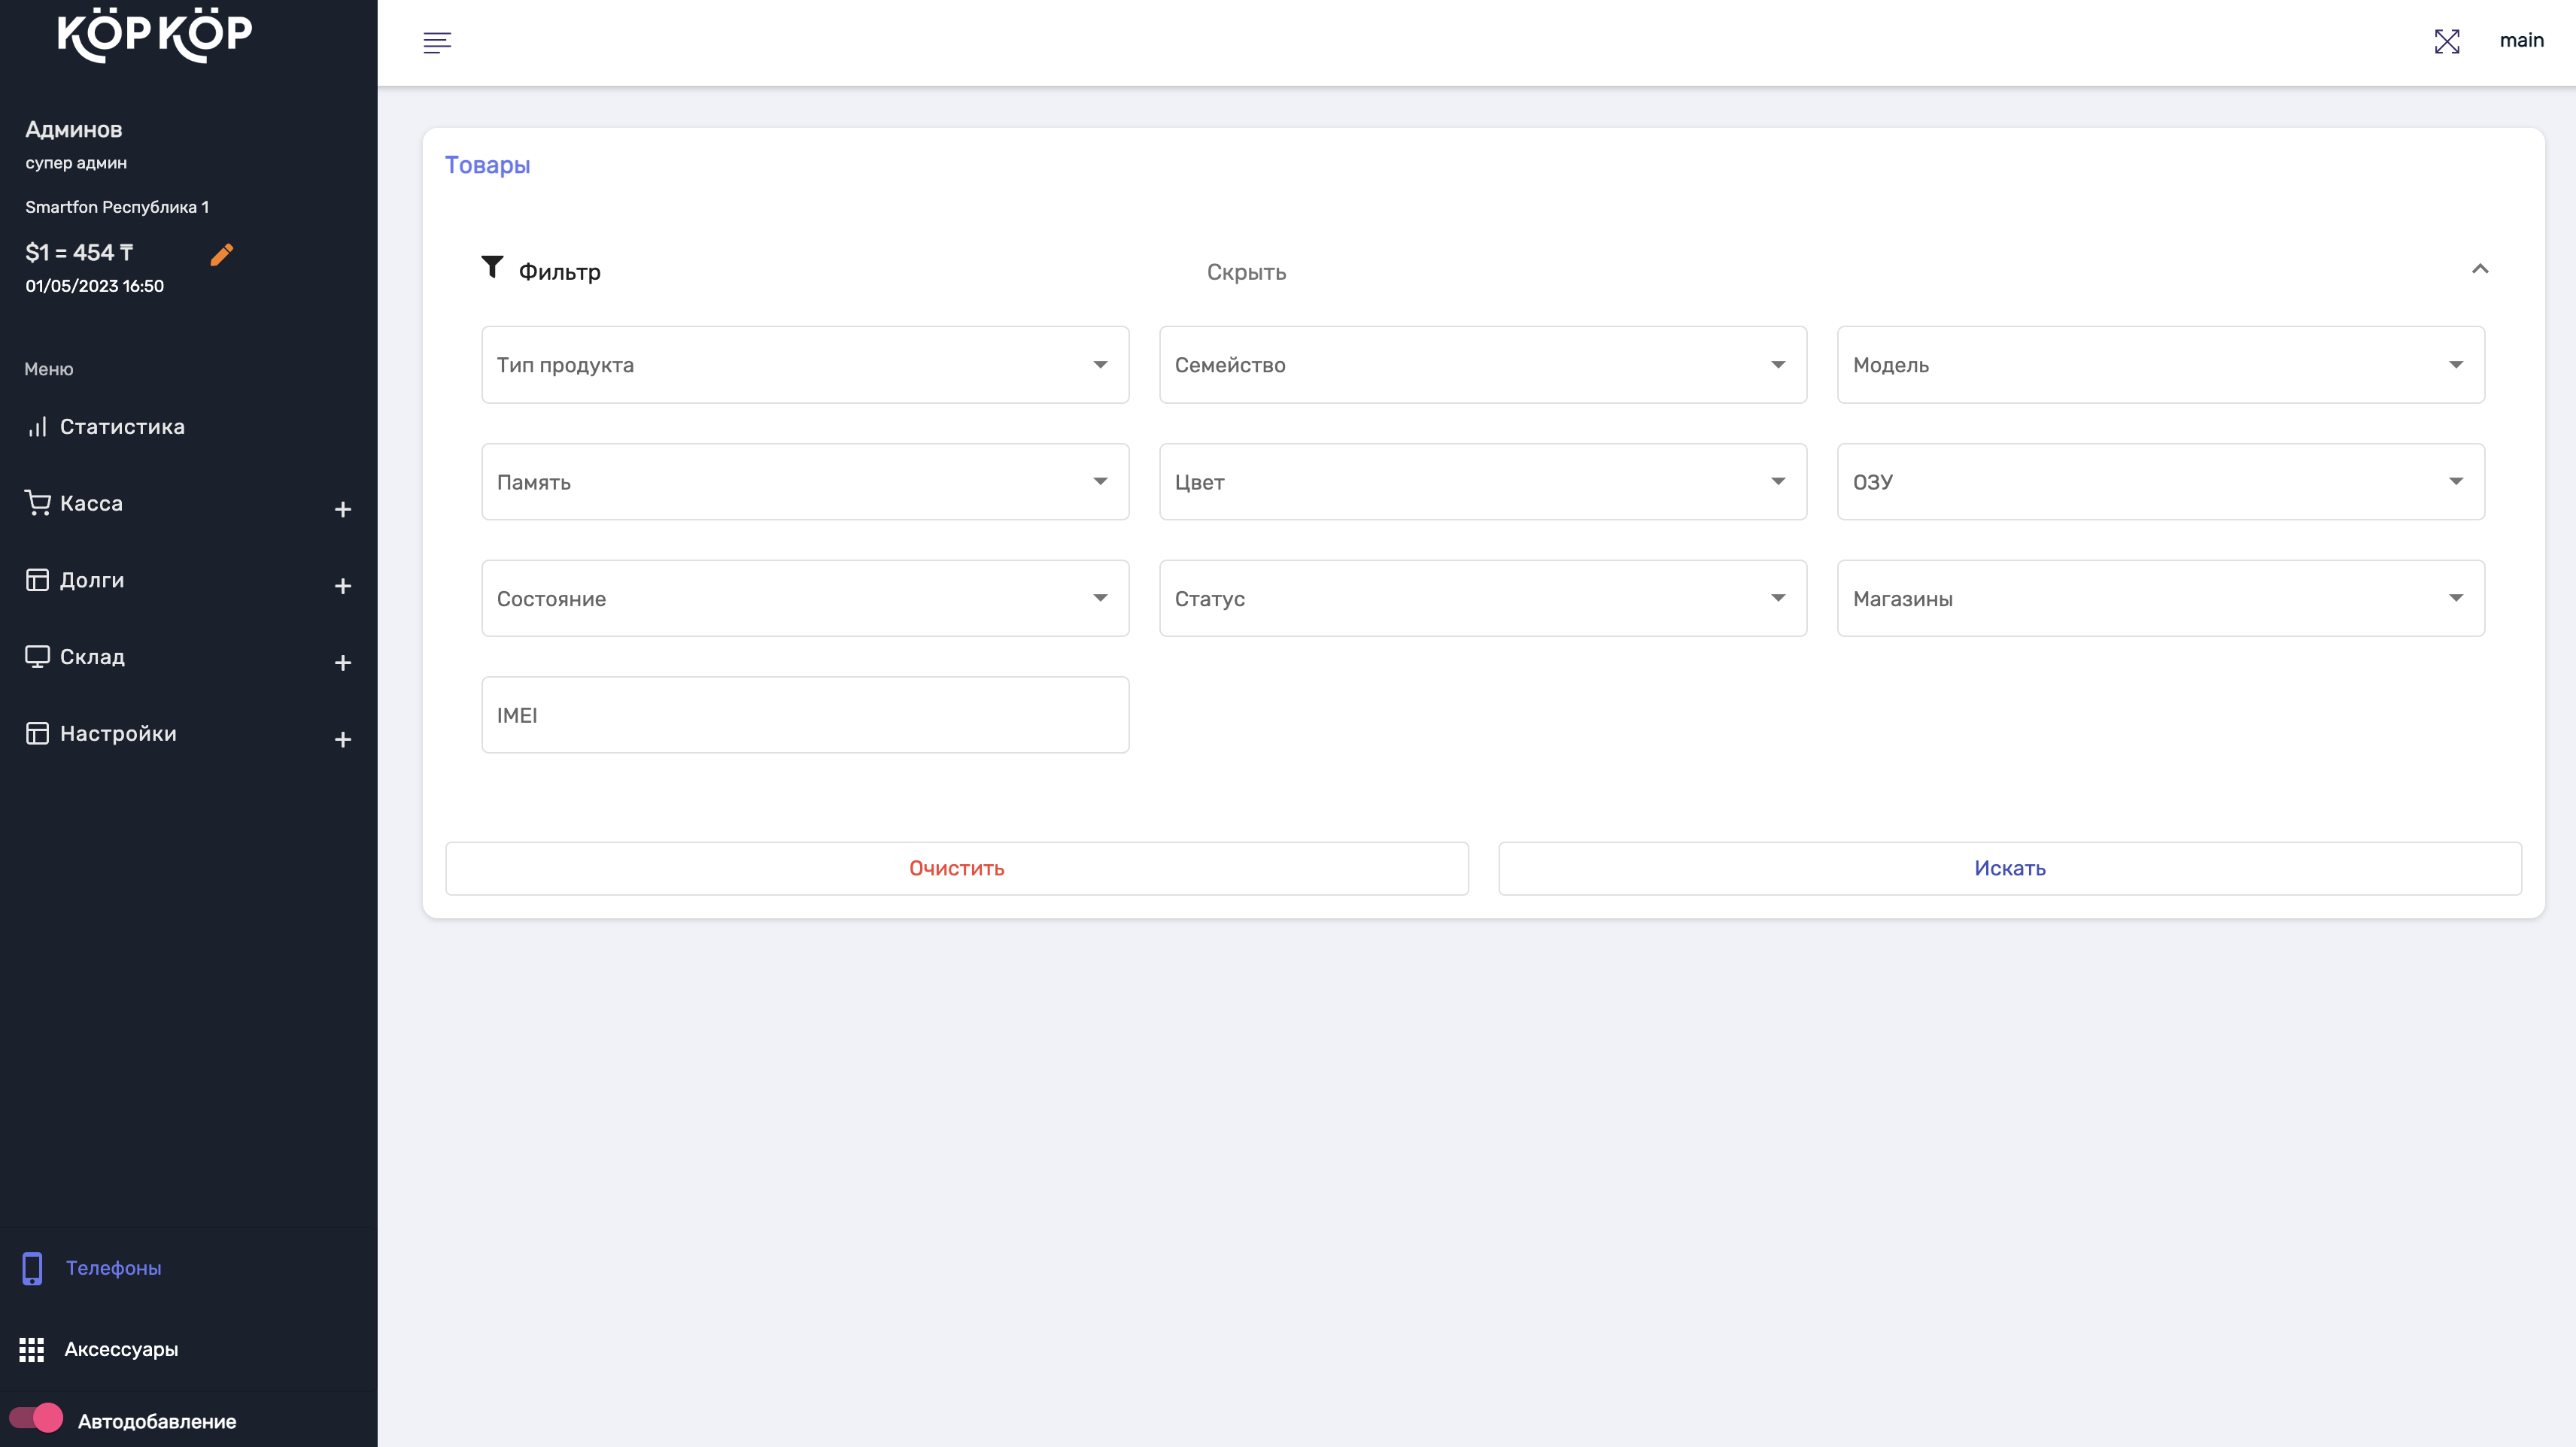Click the fullscreen expand icon

[2446, 41]
